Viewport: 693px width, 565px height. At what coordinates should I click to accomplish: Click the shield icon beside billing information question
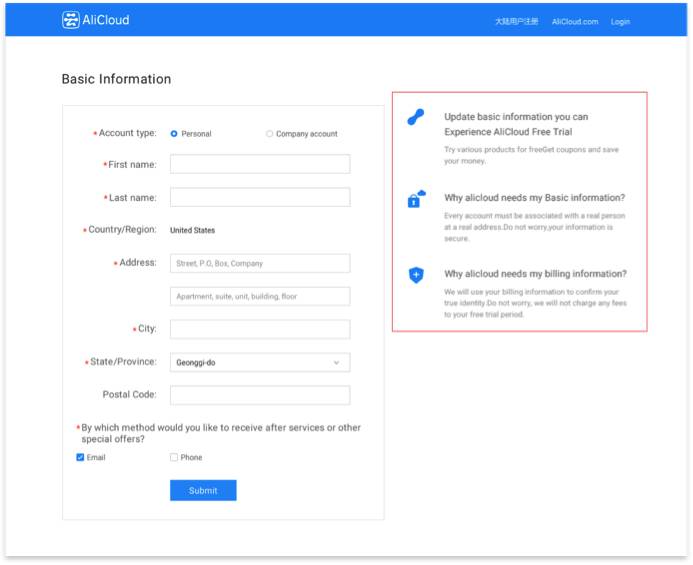[x=416, y=275]
